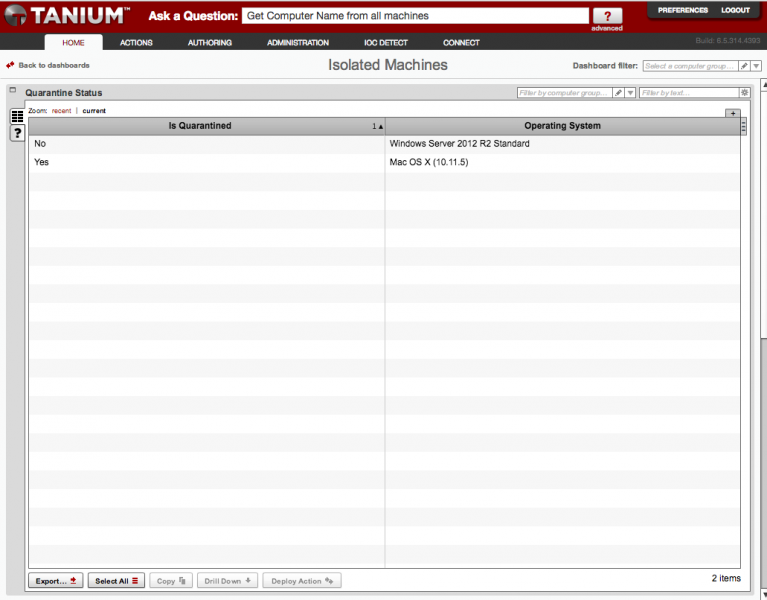This screenshot has height=600, width=767.
Task: Focus the Ask a Question field
Action: point(415,16)
